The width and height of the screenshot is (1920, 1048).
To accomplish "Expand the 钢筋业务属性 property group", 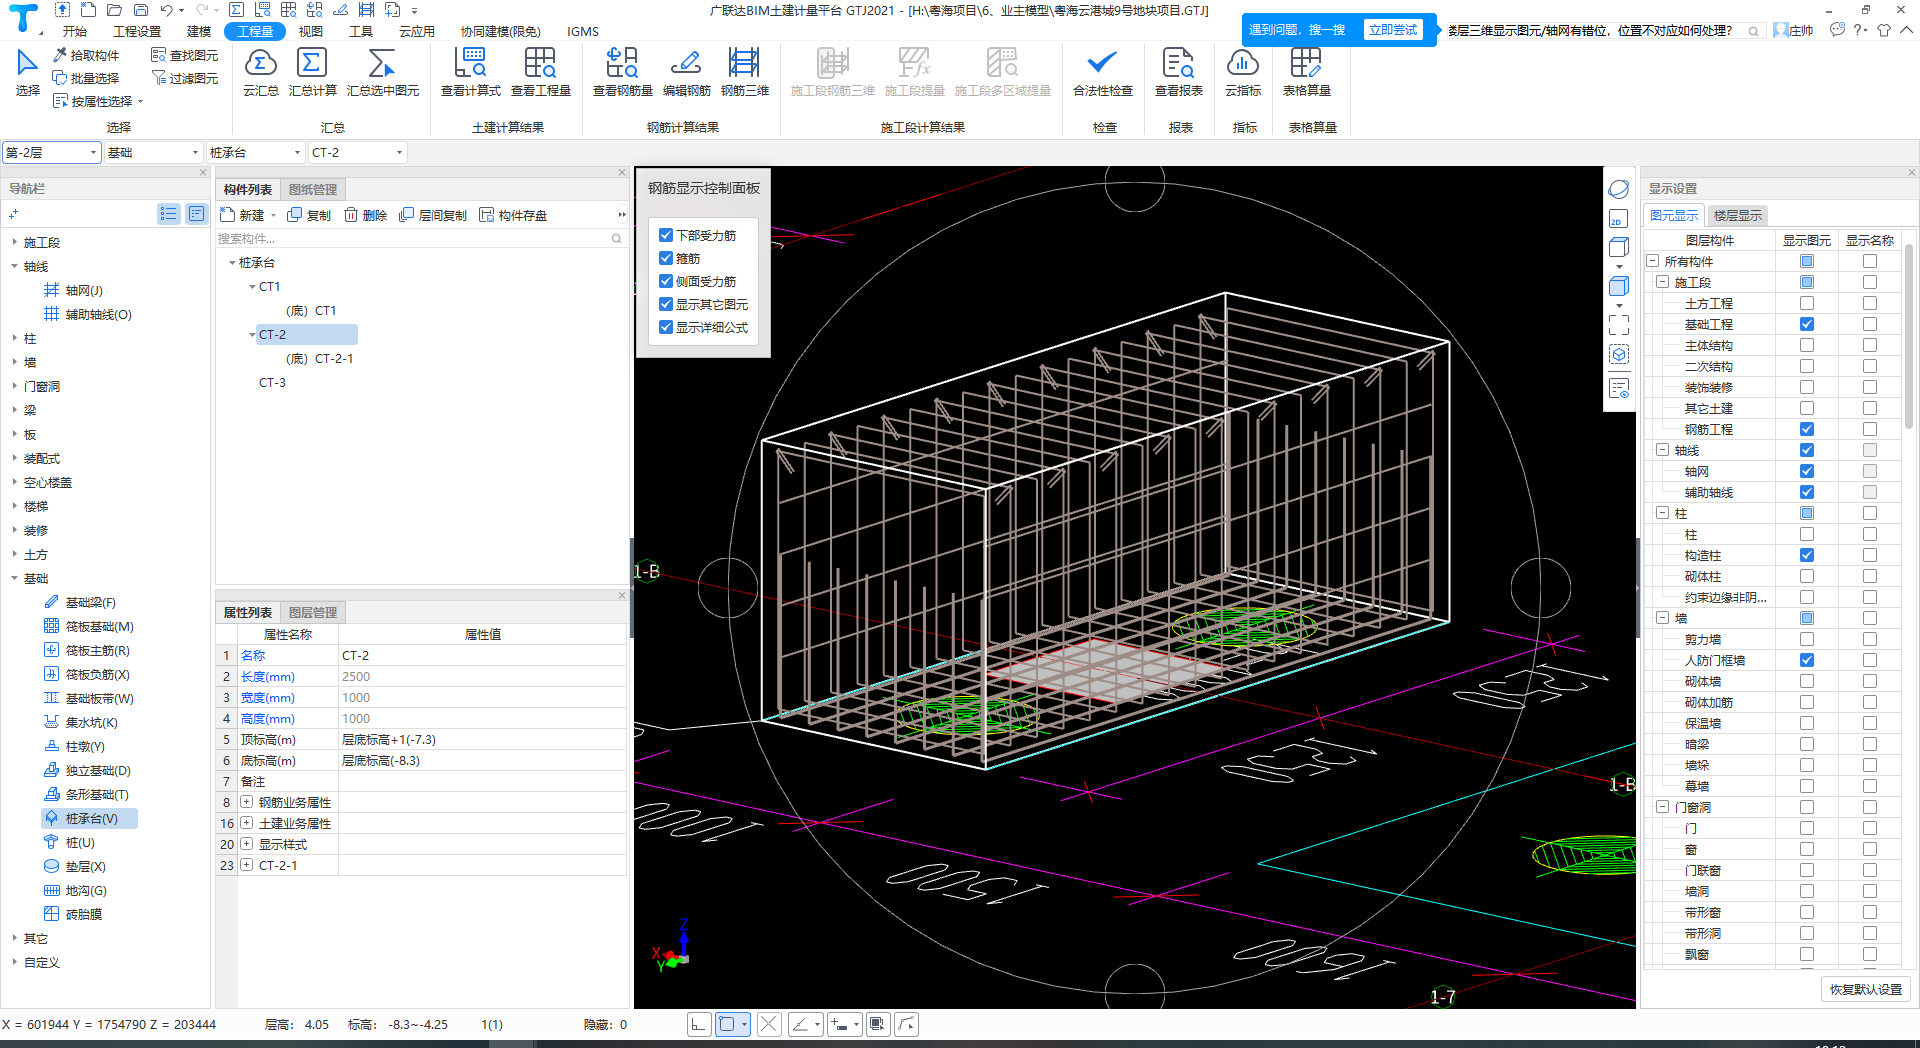I will point(246,802).
